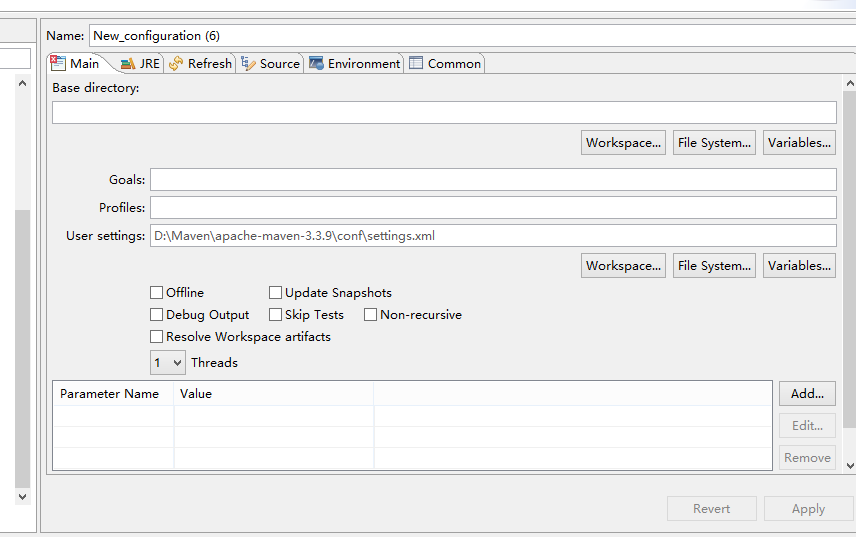Click into the Goals input field

[x=493, y=180]
